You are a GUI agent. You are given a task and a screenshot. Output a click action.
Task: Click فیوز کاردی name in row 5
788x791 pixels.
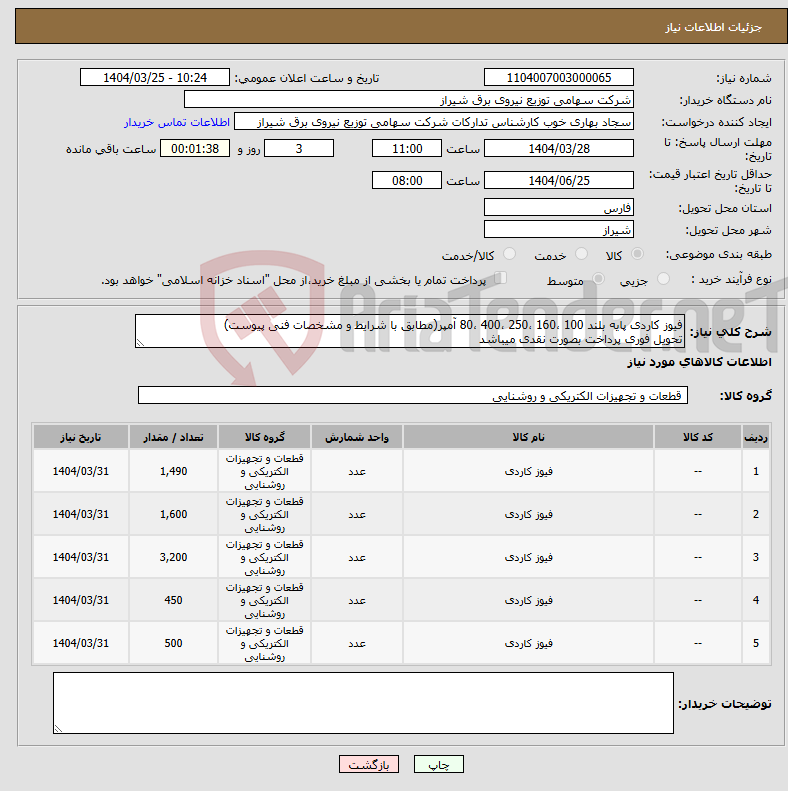coord(528,643)
